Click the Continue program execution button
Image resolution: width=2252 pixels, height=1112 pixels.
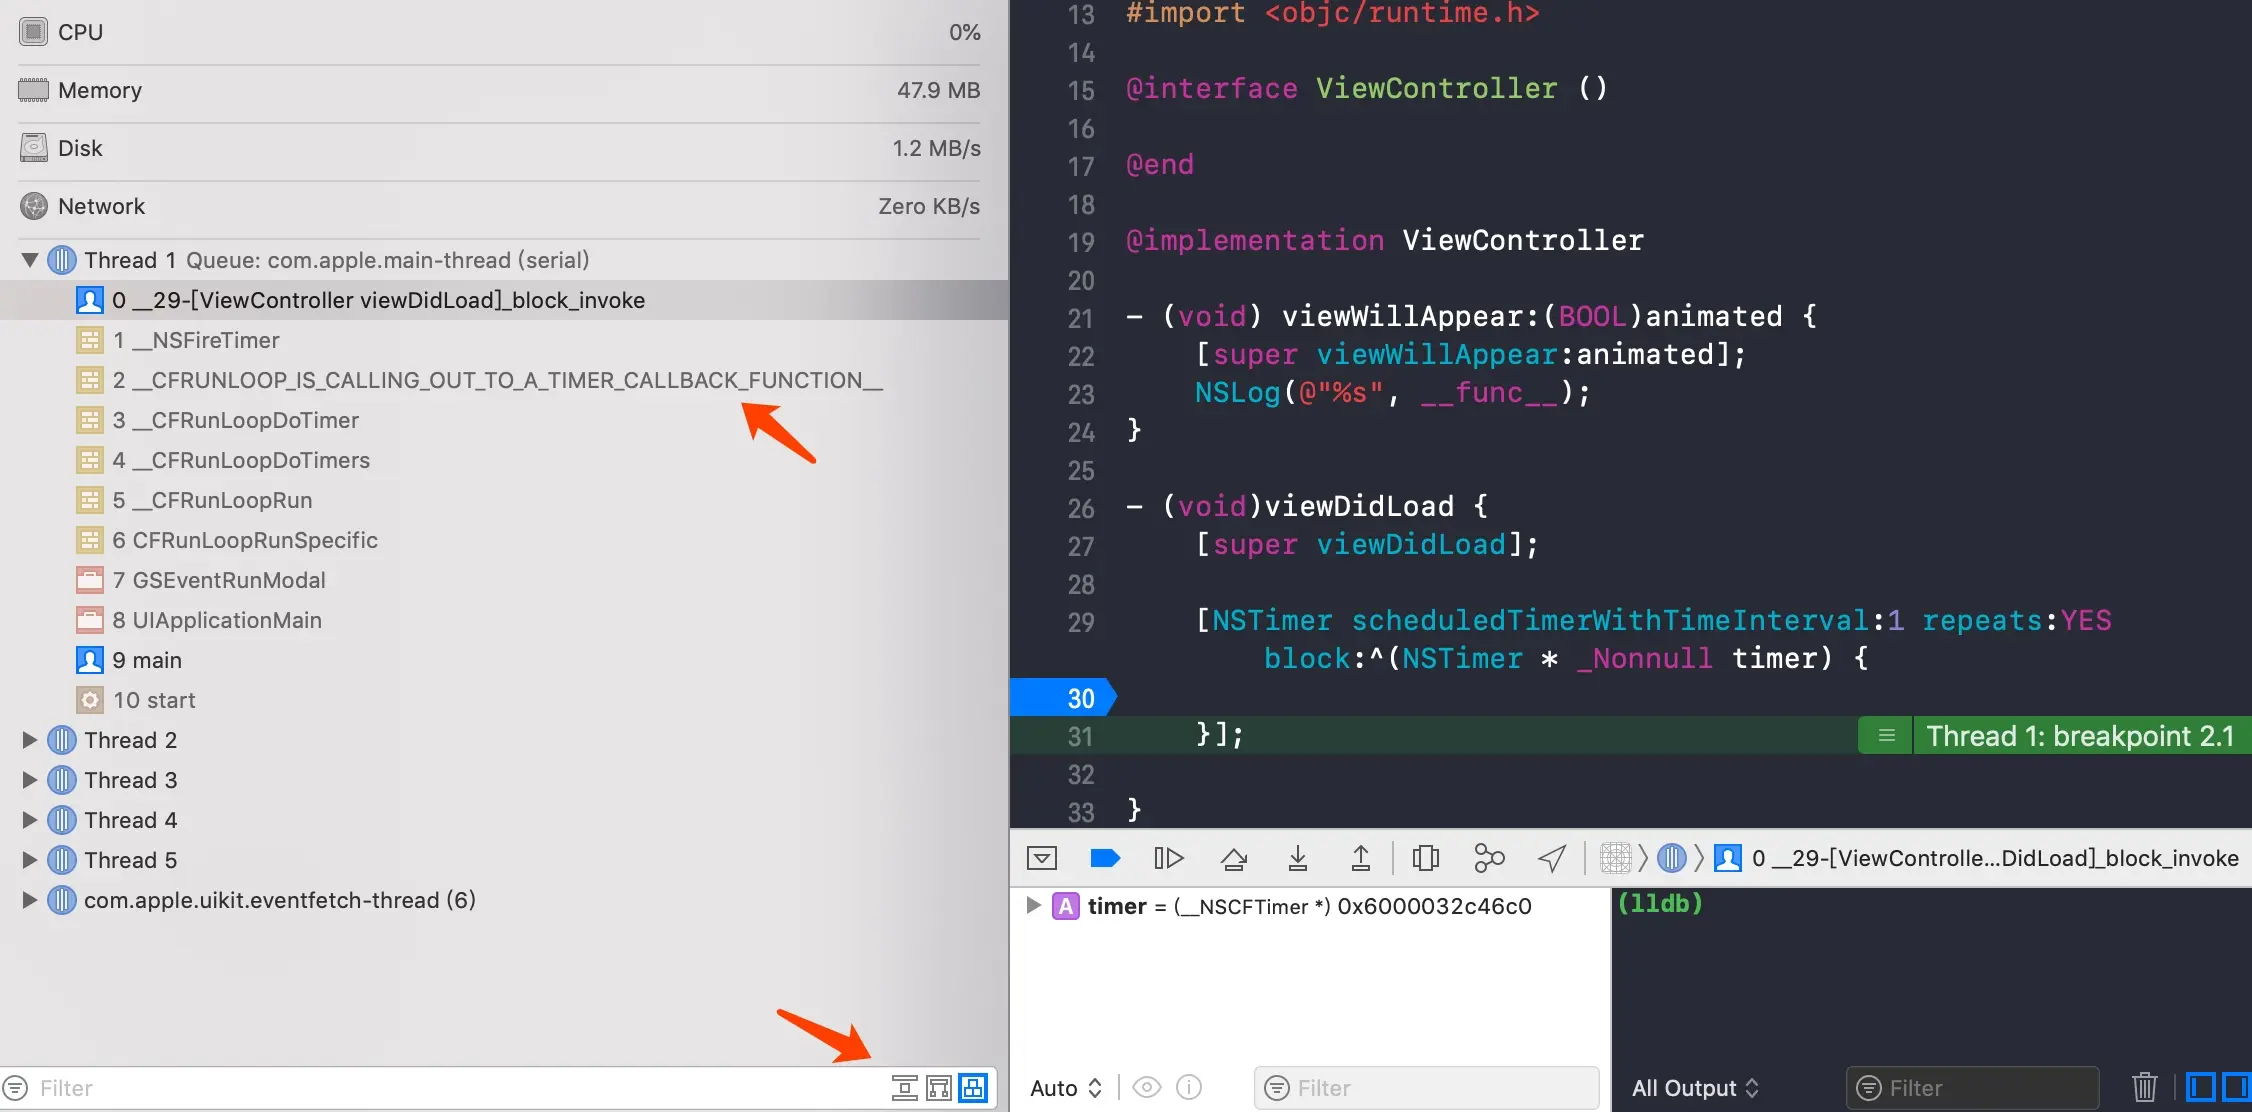tap(1168, 858)
